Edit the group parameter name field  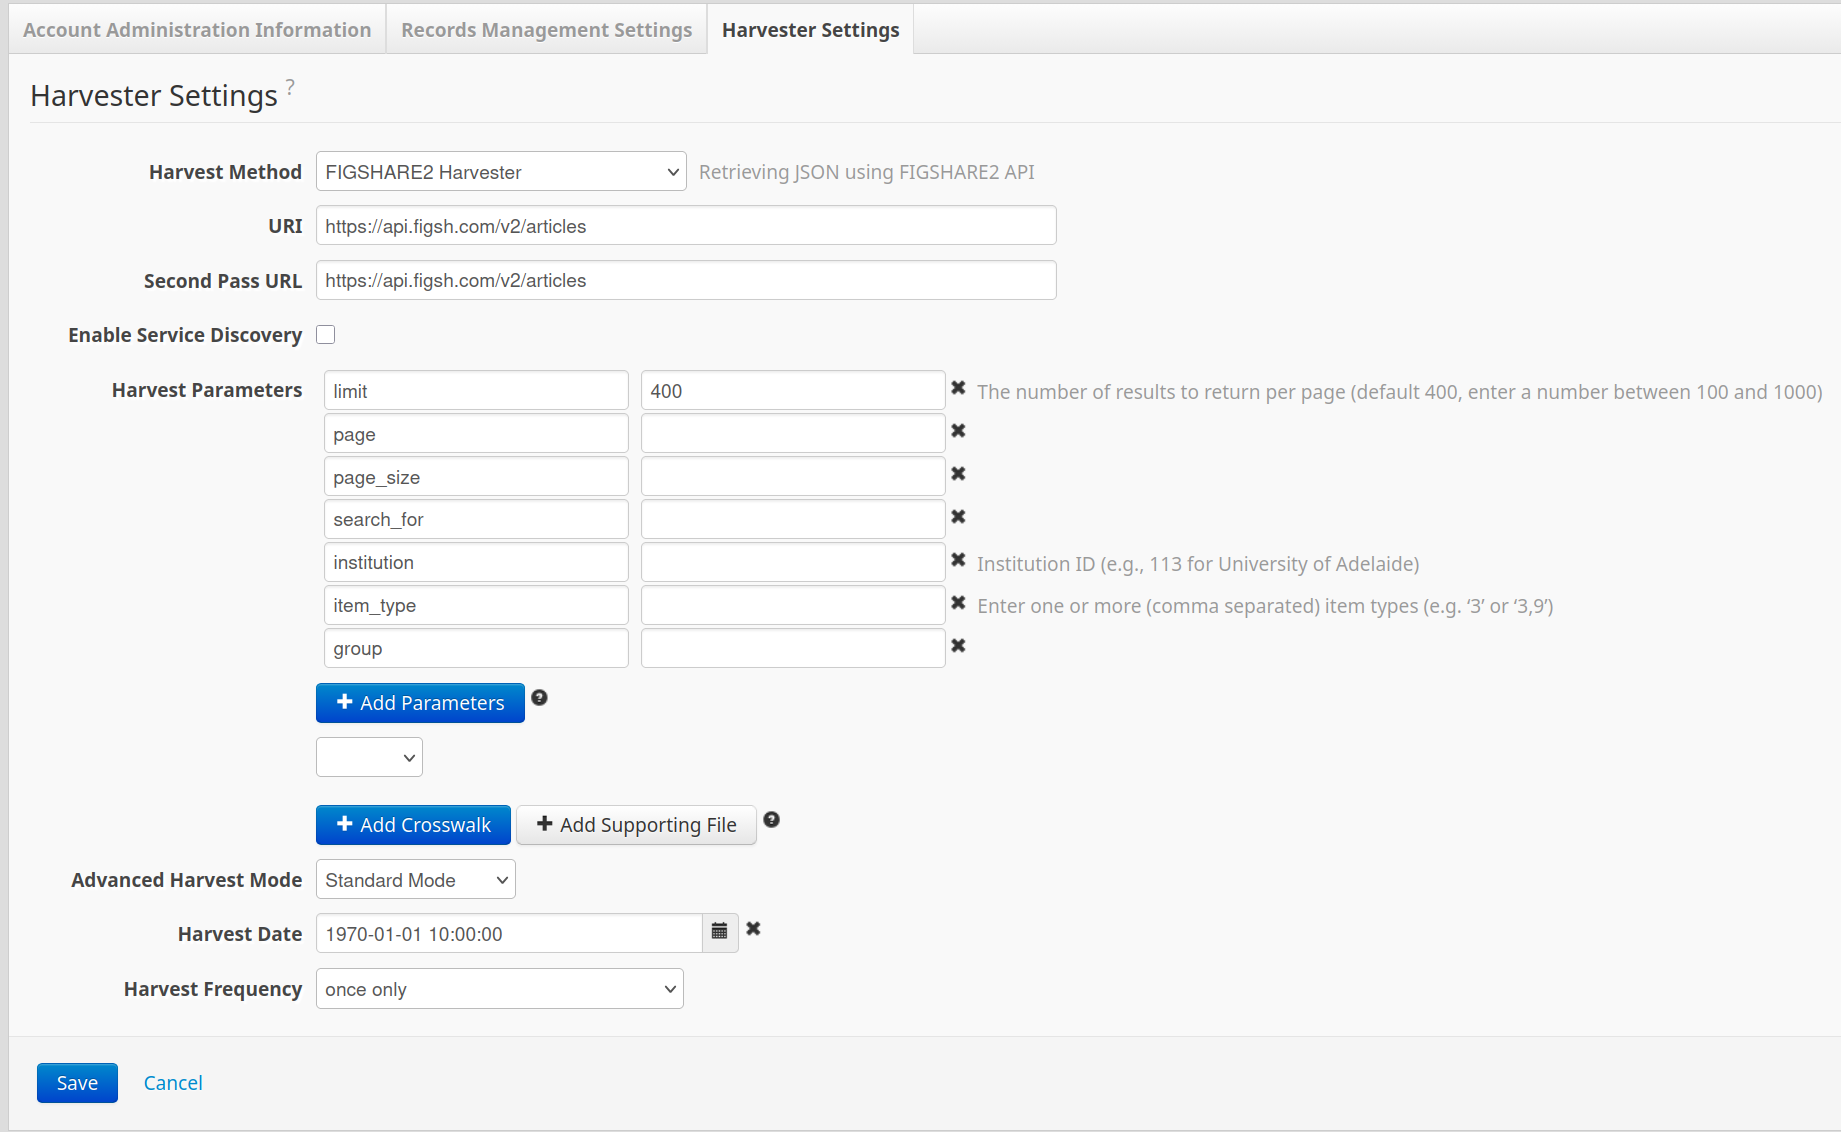[476, 649]
